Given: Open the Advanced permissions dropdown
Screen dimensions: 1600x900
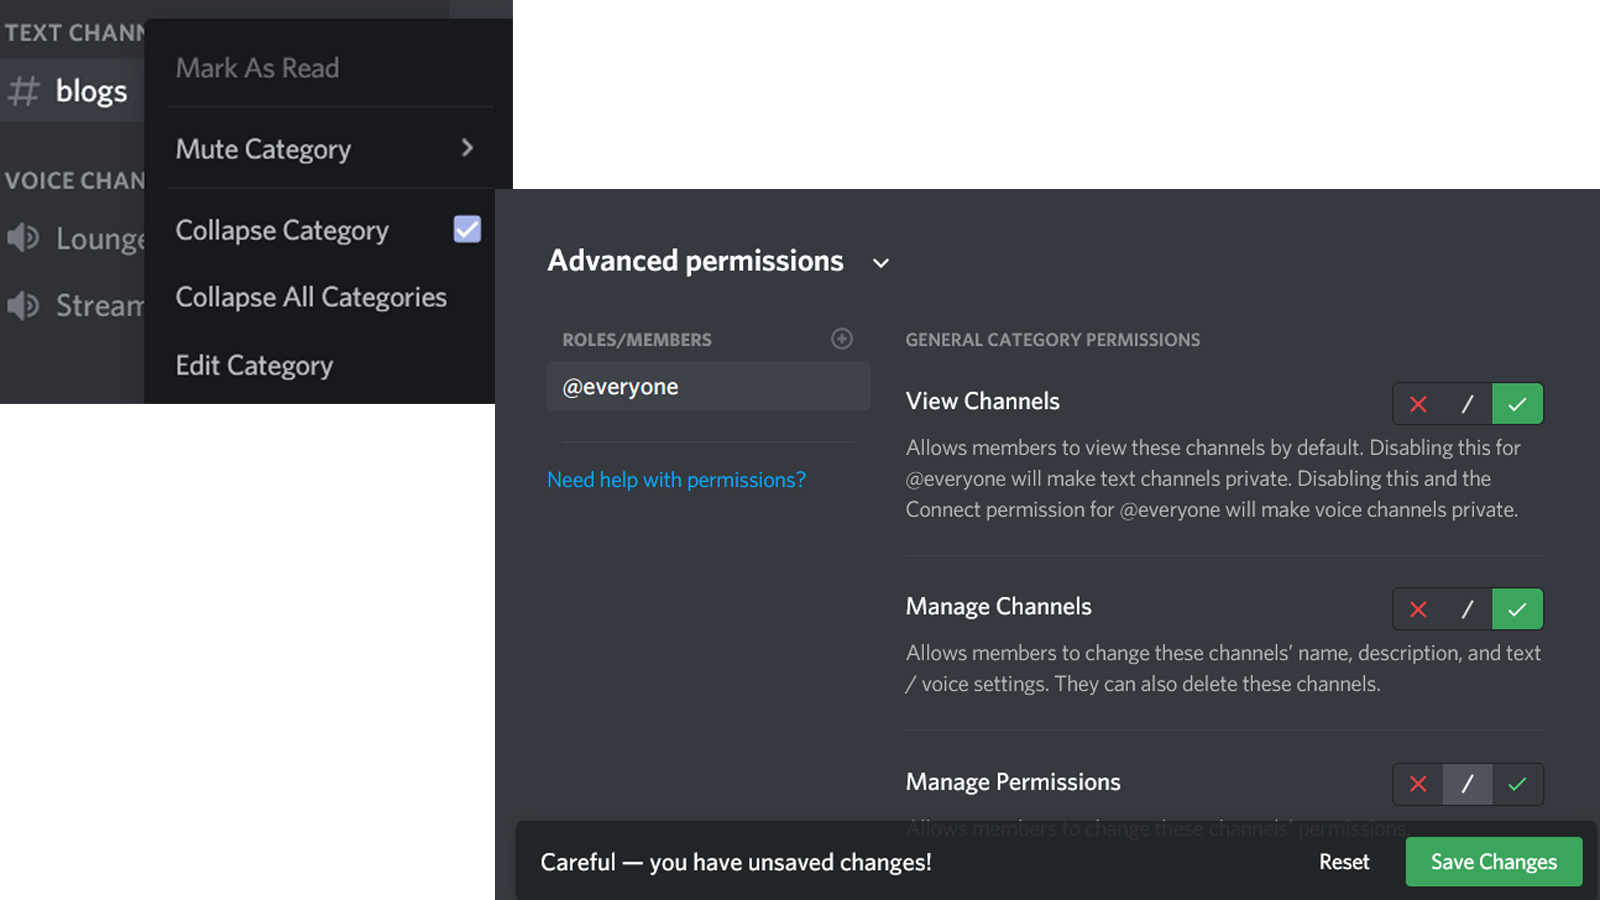Looking at the screenshot, I should 880,263.
